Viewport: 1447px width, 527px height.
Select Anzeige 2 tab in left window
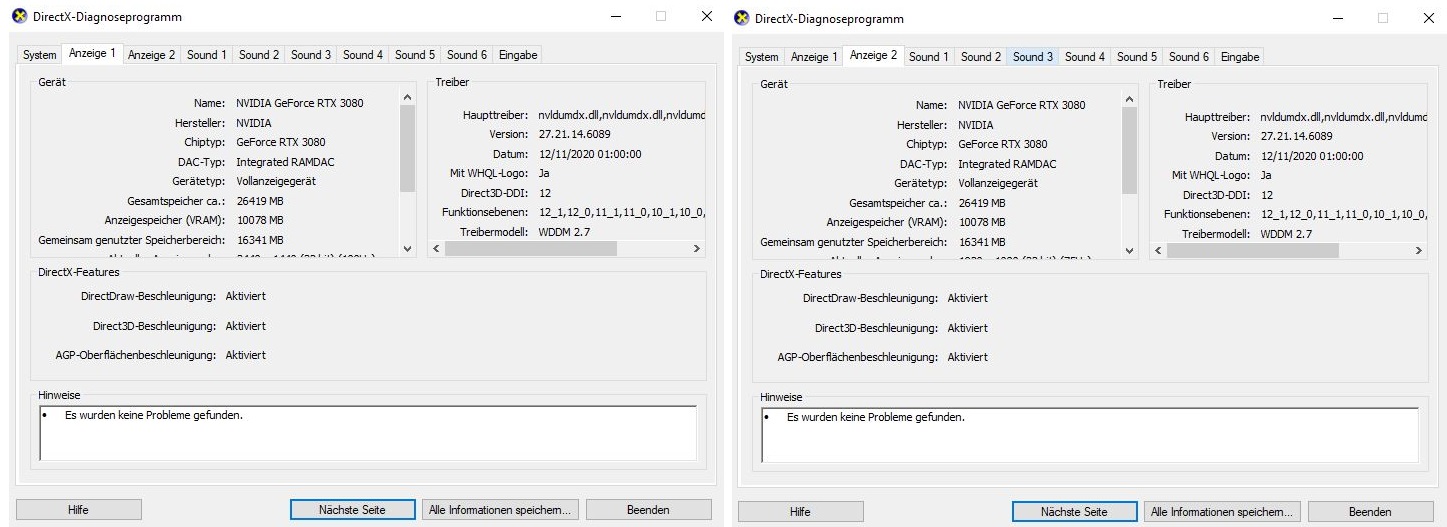click(152, 55)
